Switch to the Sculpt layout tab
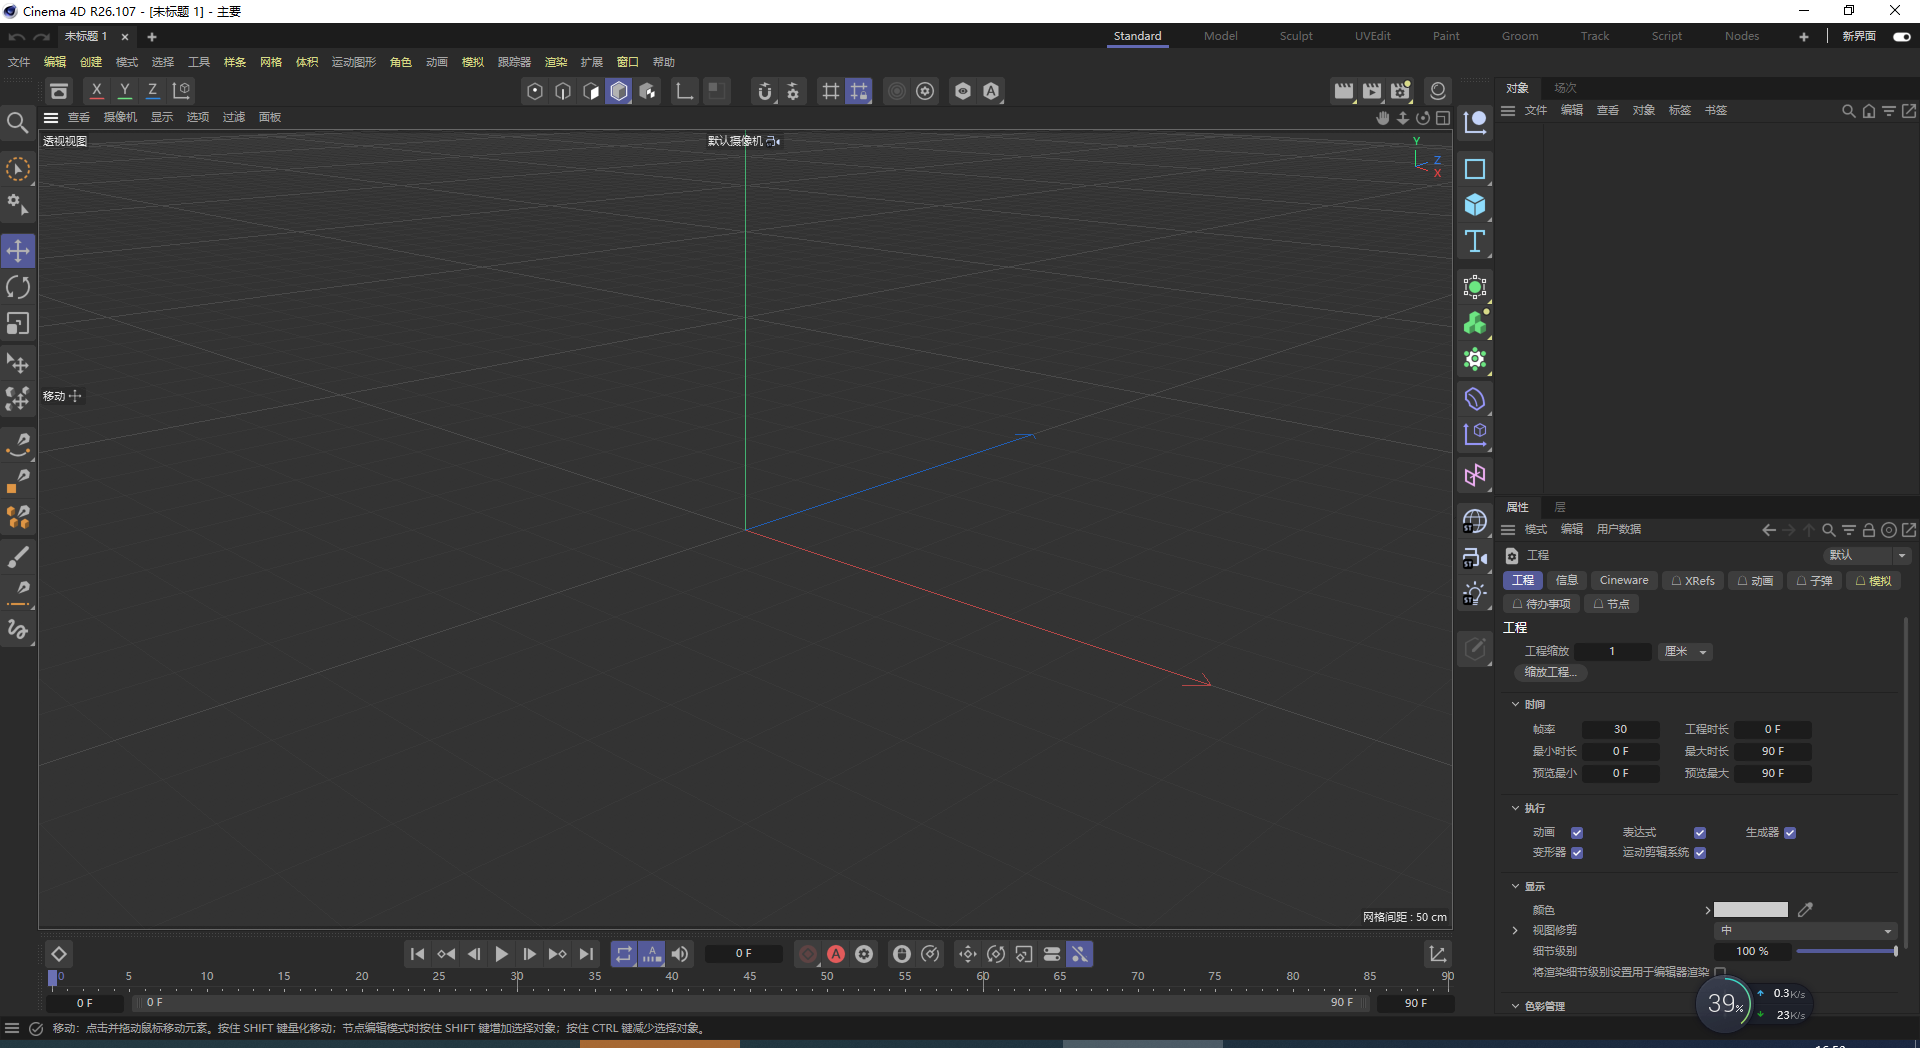Screen dimensions: 1920x1048 click(1296, 36)
